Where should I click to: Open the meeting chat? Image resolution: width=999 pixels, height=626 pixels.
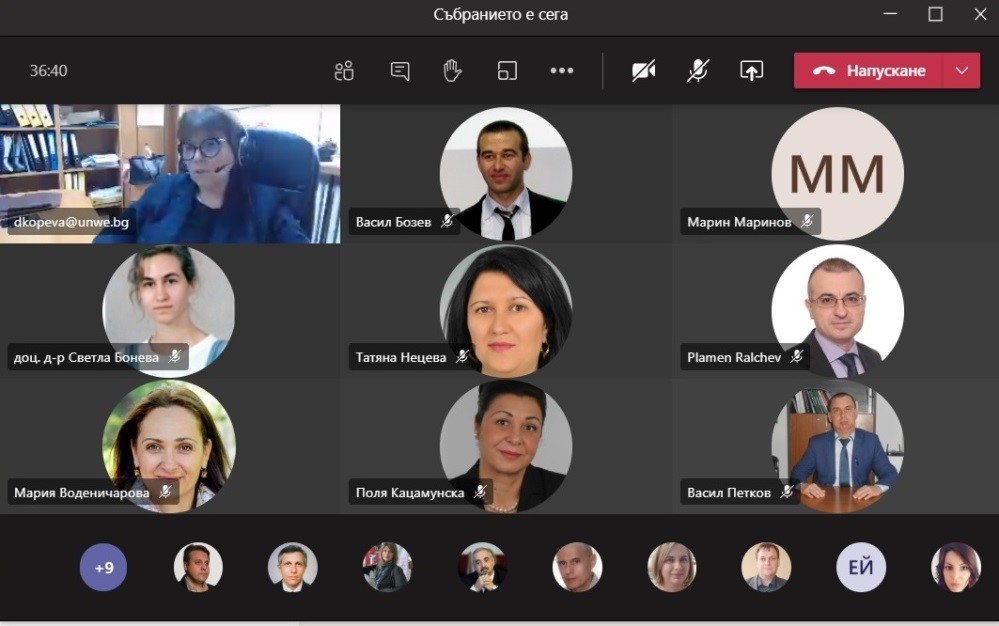[x=399, y=71]
